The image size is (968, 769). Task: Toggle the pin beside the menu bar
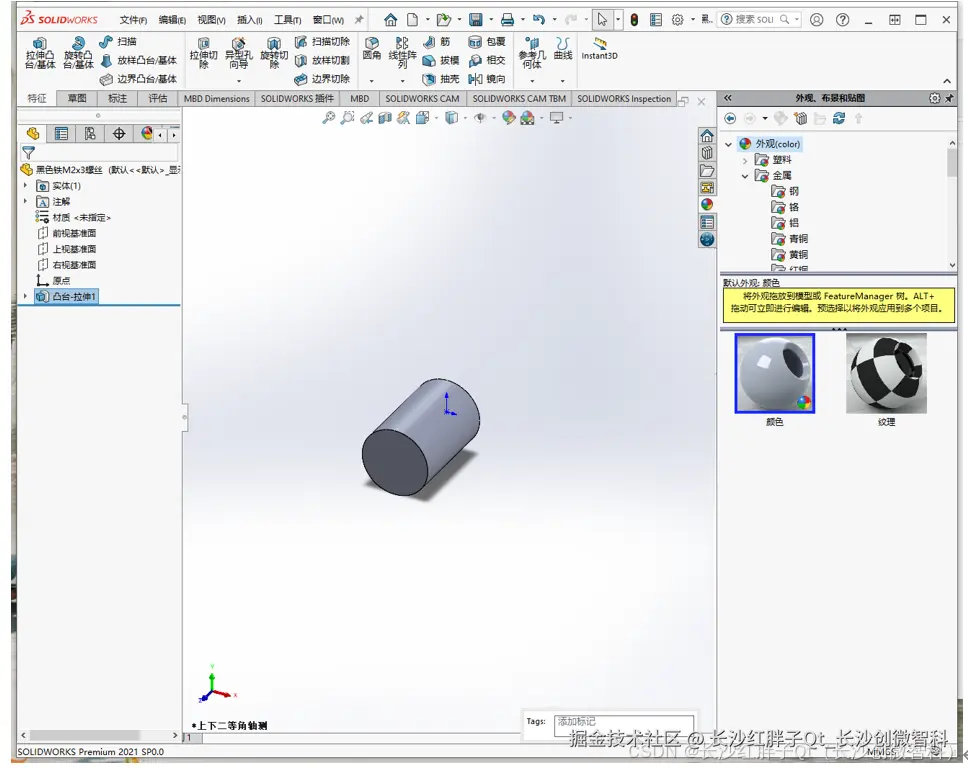click(x=359, y=20)
